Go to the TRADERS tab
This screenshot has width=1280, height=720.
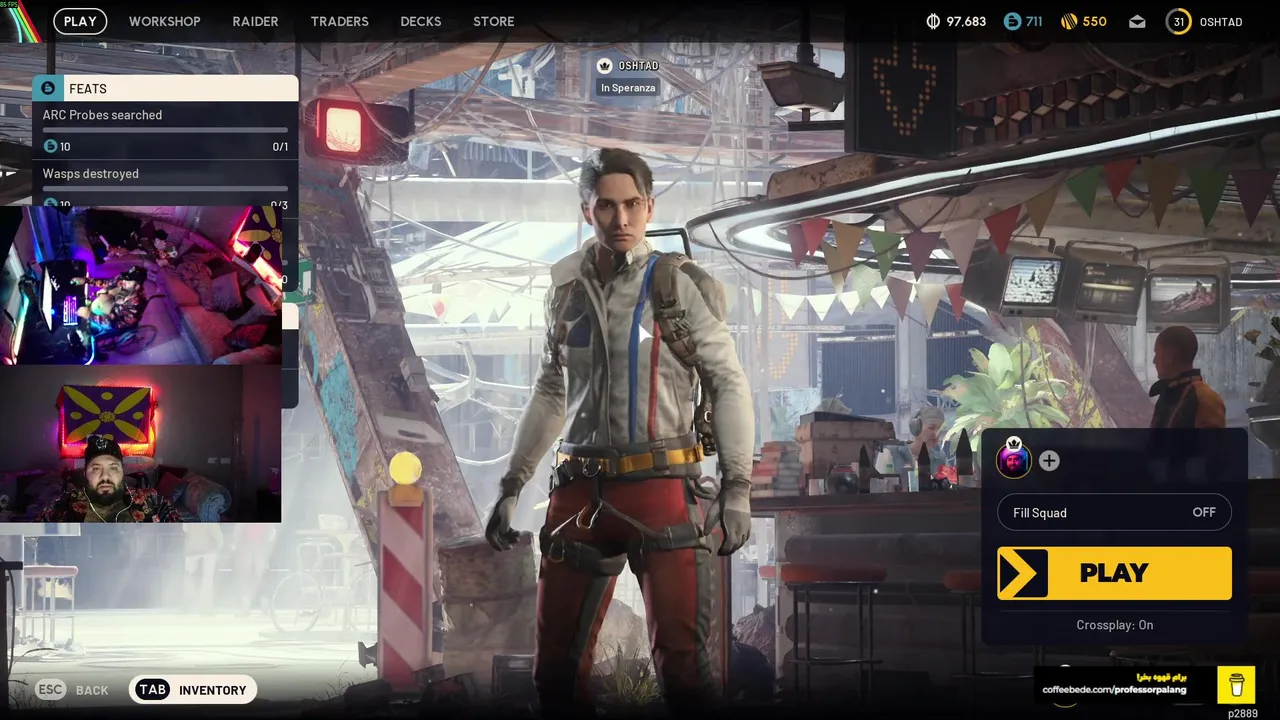pyautogui.click(x=339, y=21)
